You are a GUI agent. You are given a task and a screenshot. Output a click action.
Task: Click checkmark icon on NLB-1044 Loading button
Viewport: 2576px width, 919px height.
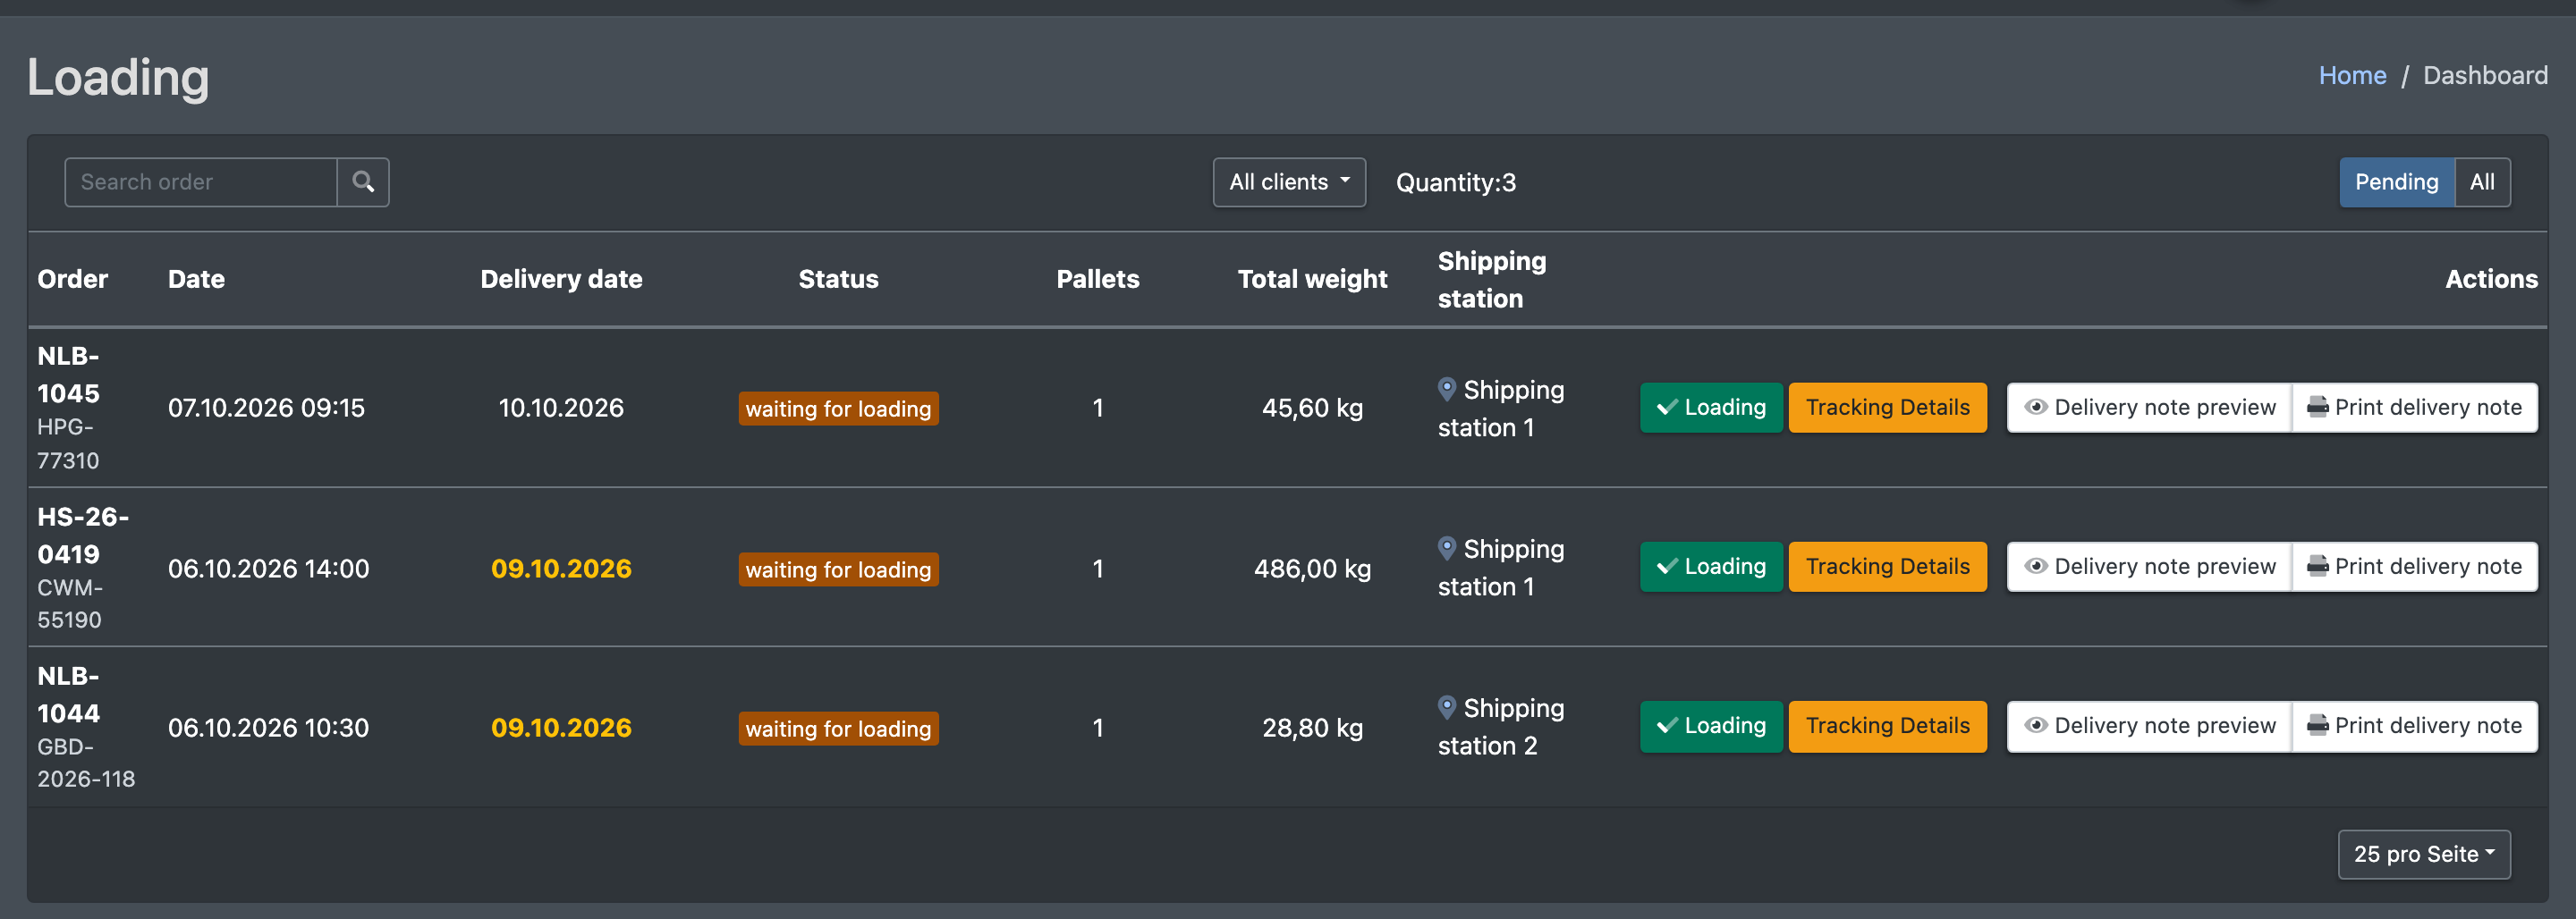click(x=1667, y=725)
